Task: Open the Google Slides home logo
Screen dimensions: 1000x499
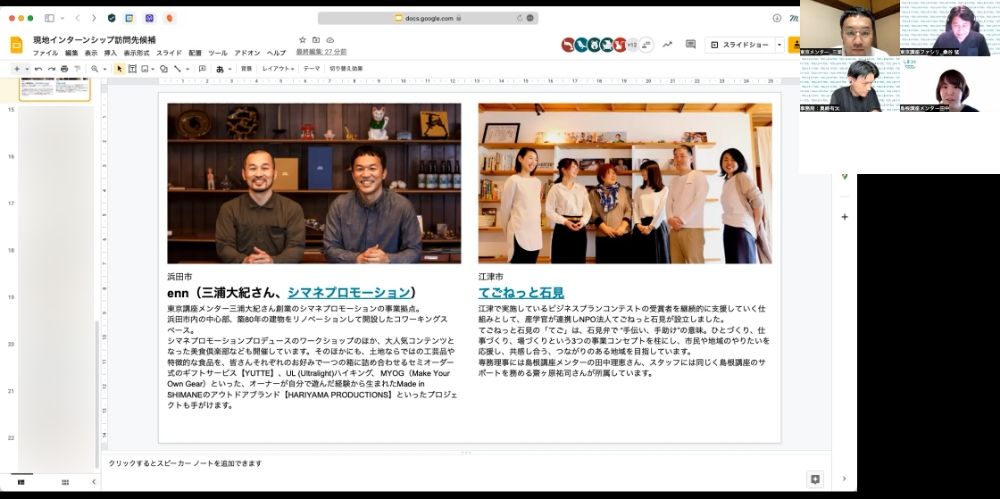Action: pyautogui.click(x=16, y=45)
